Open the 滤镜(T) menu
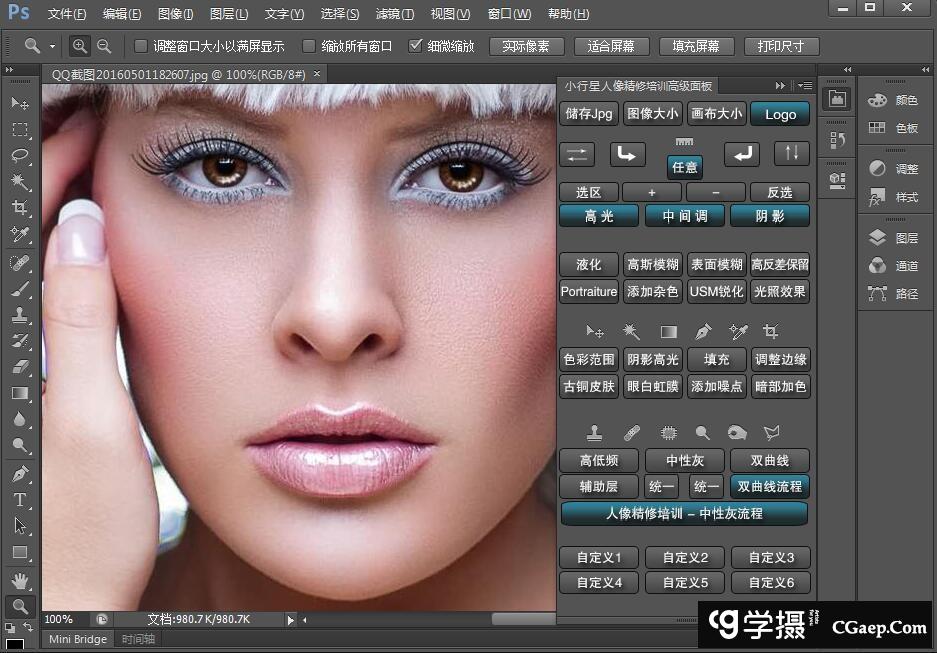The image size is (937, 653). [x=394, y=14]
